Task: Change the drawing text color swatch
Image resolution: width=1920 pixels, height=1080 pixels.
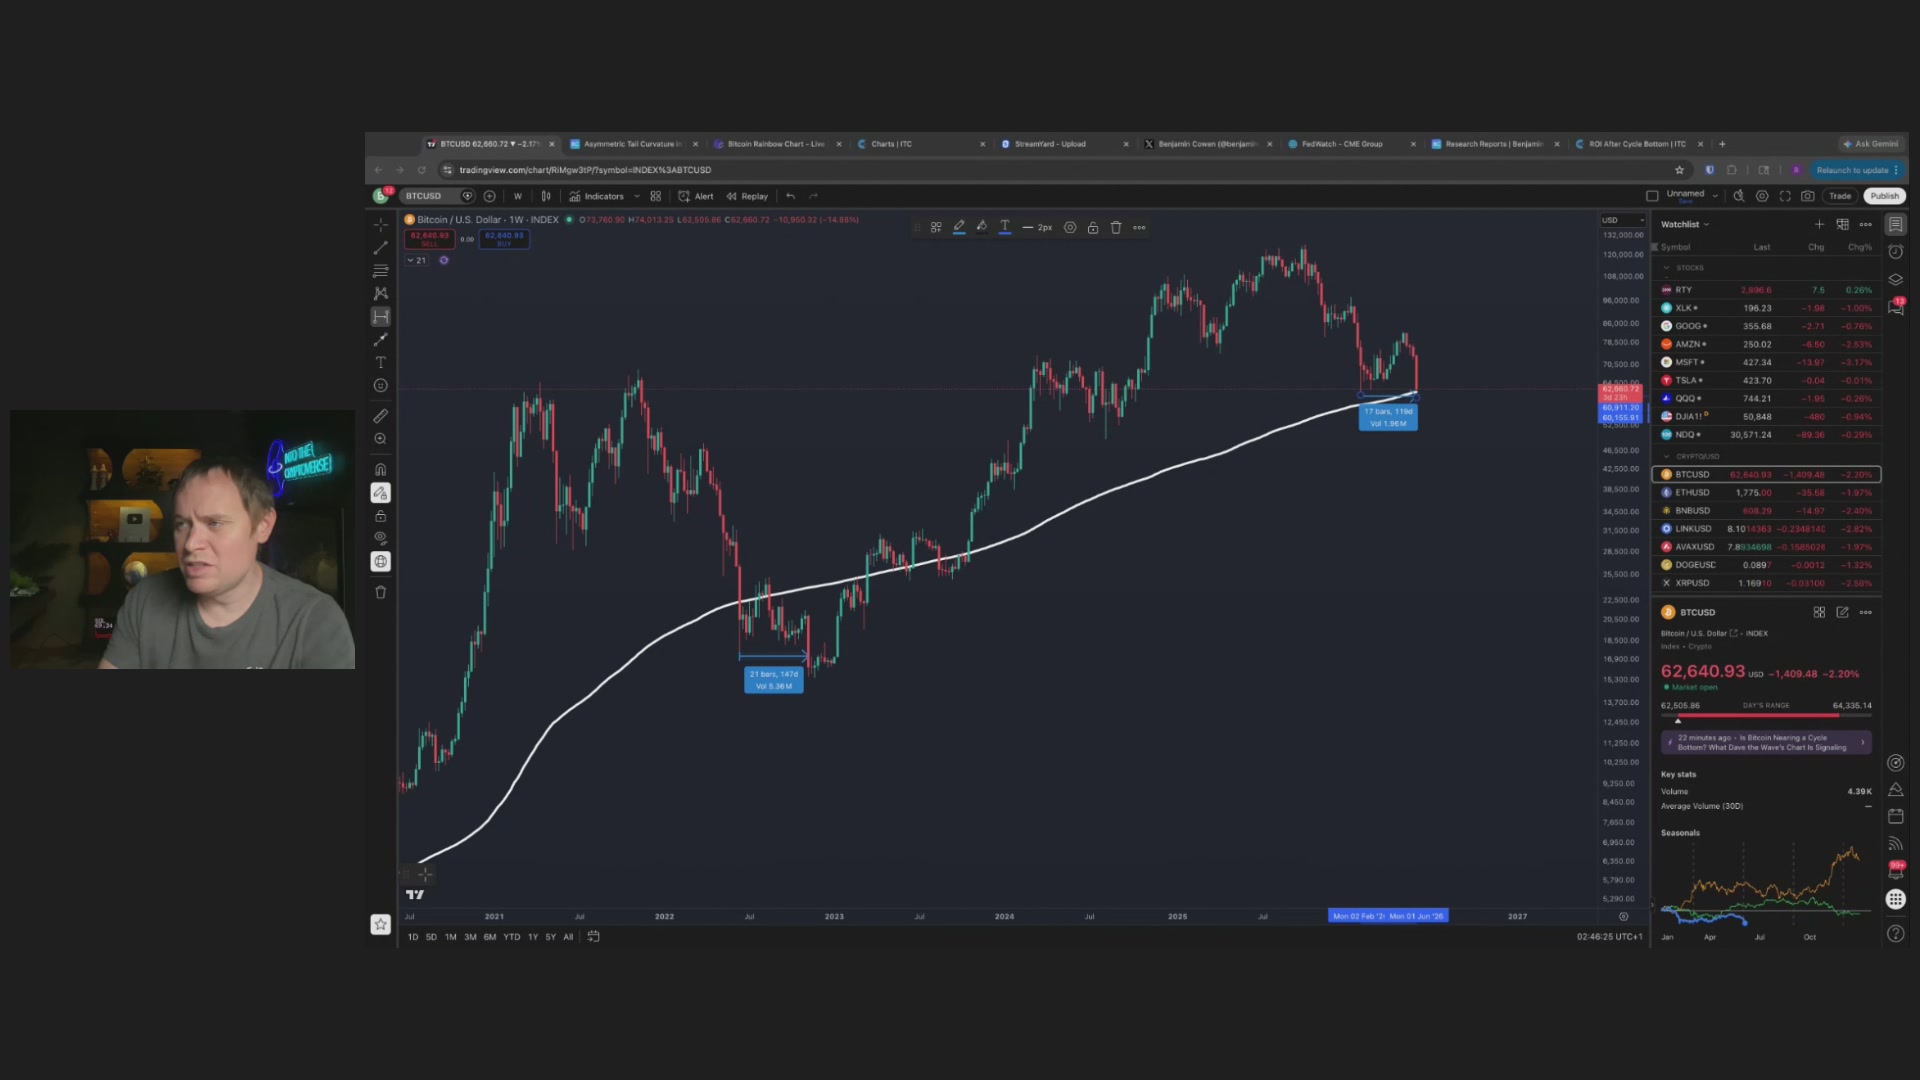Action: 1005,228
